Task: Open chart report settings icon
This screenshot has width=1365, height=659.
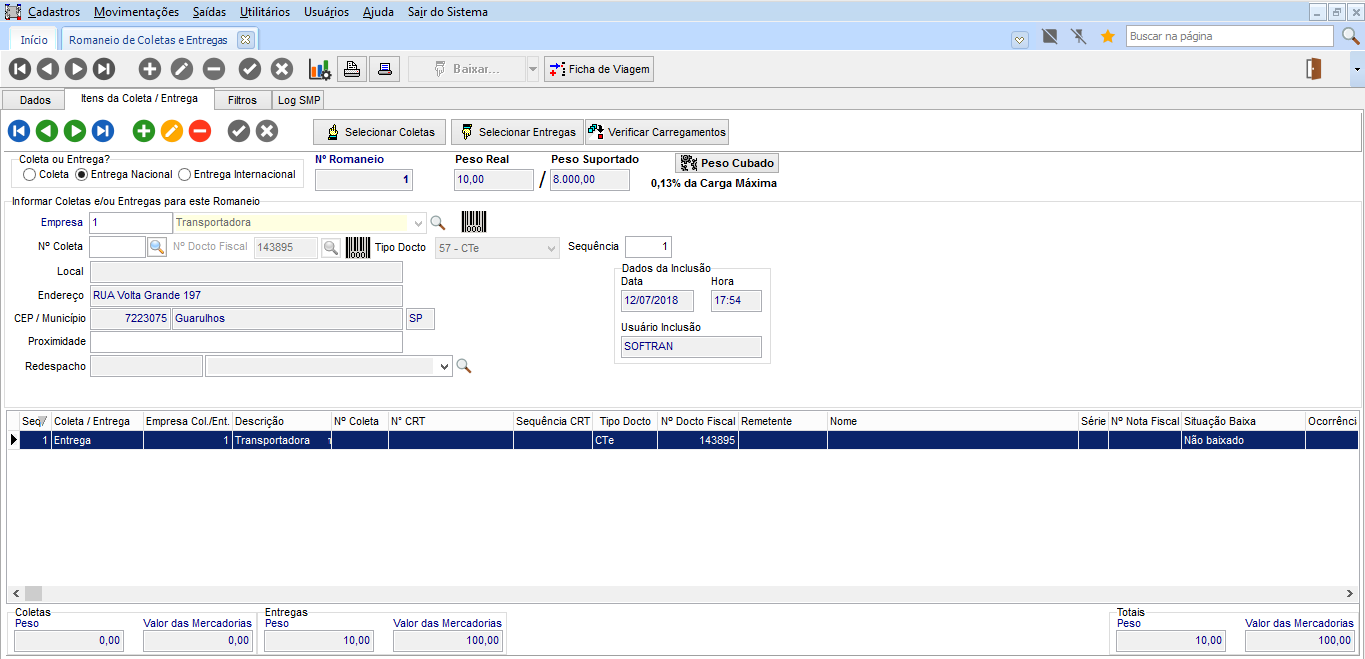Action: (x=320, y=69)
